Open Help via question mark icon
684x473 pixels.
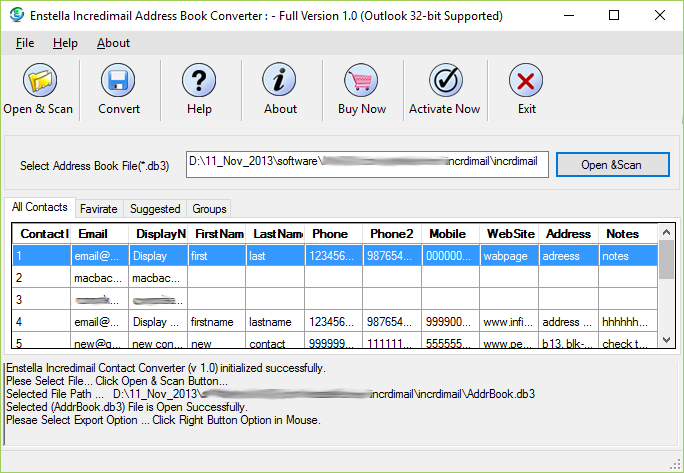point(199,81)
